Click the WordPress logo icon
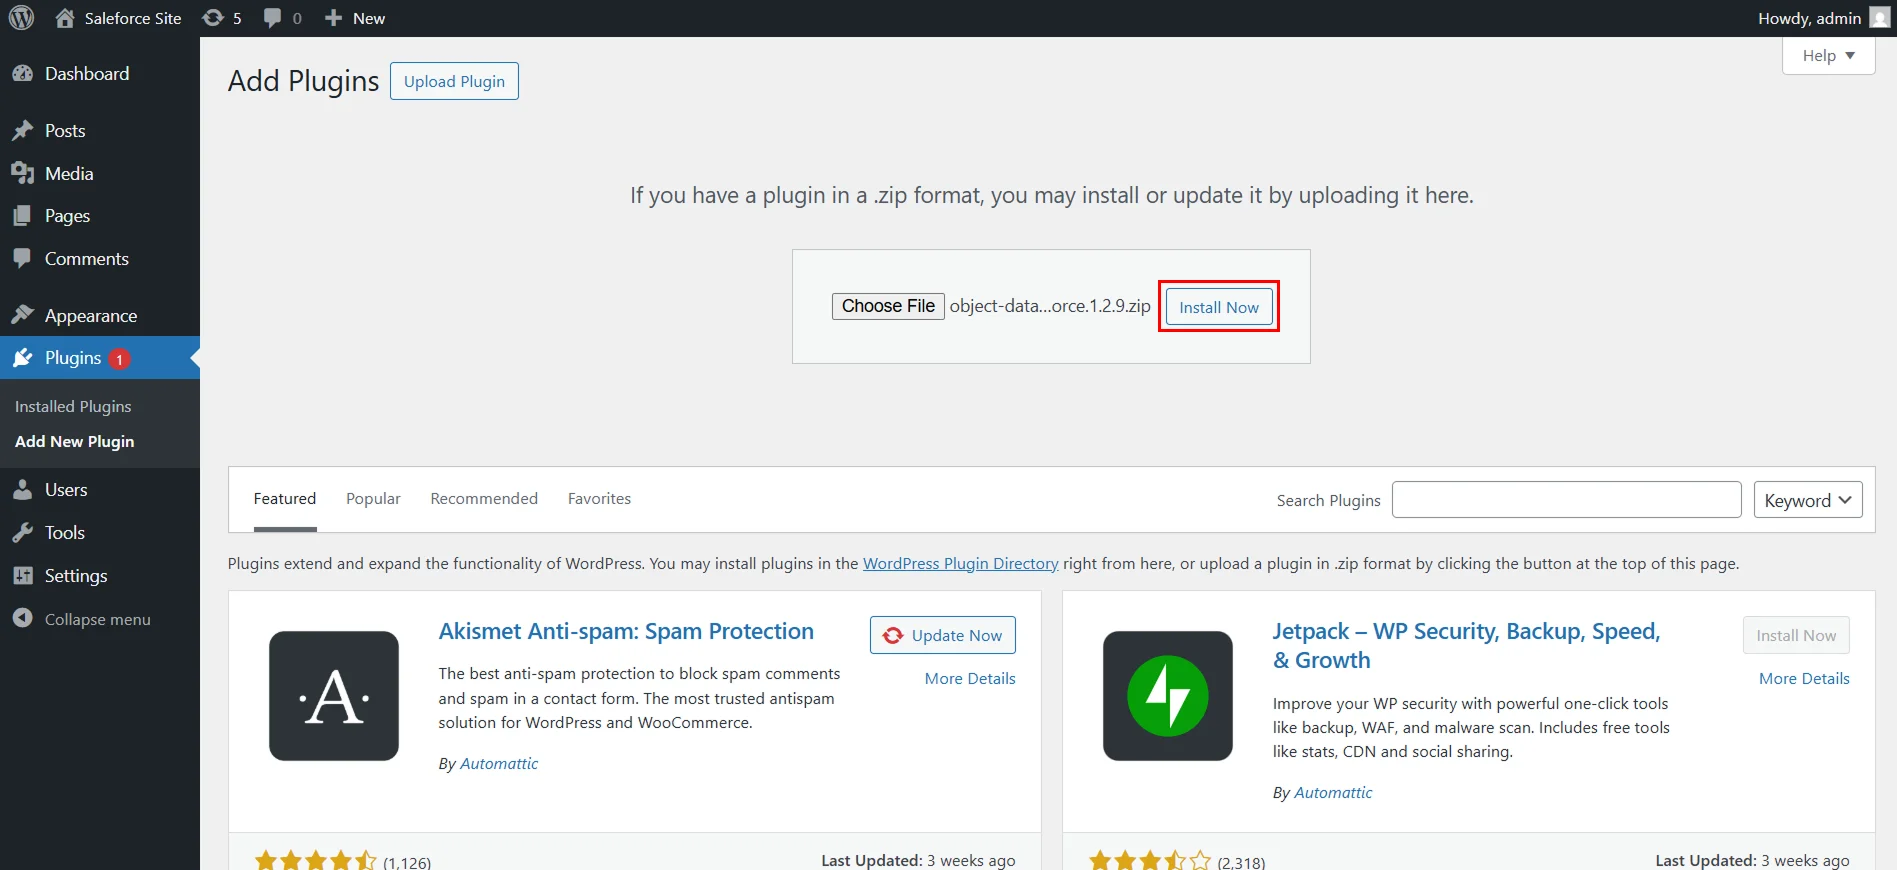Screen dimensions: 1897x870 click(x=21, y=18)
